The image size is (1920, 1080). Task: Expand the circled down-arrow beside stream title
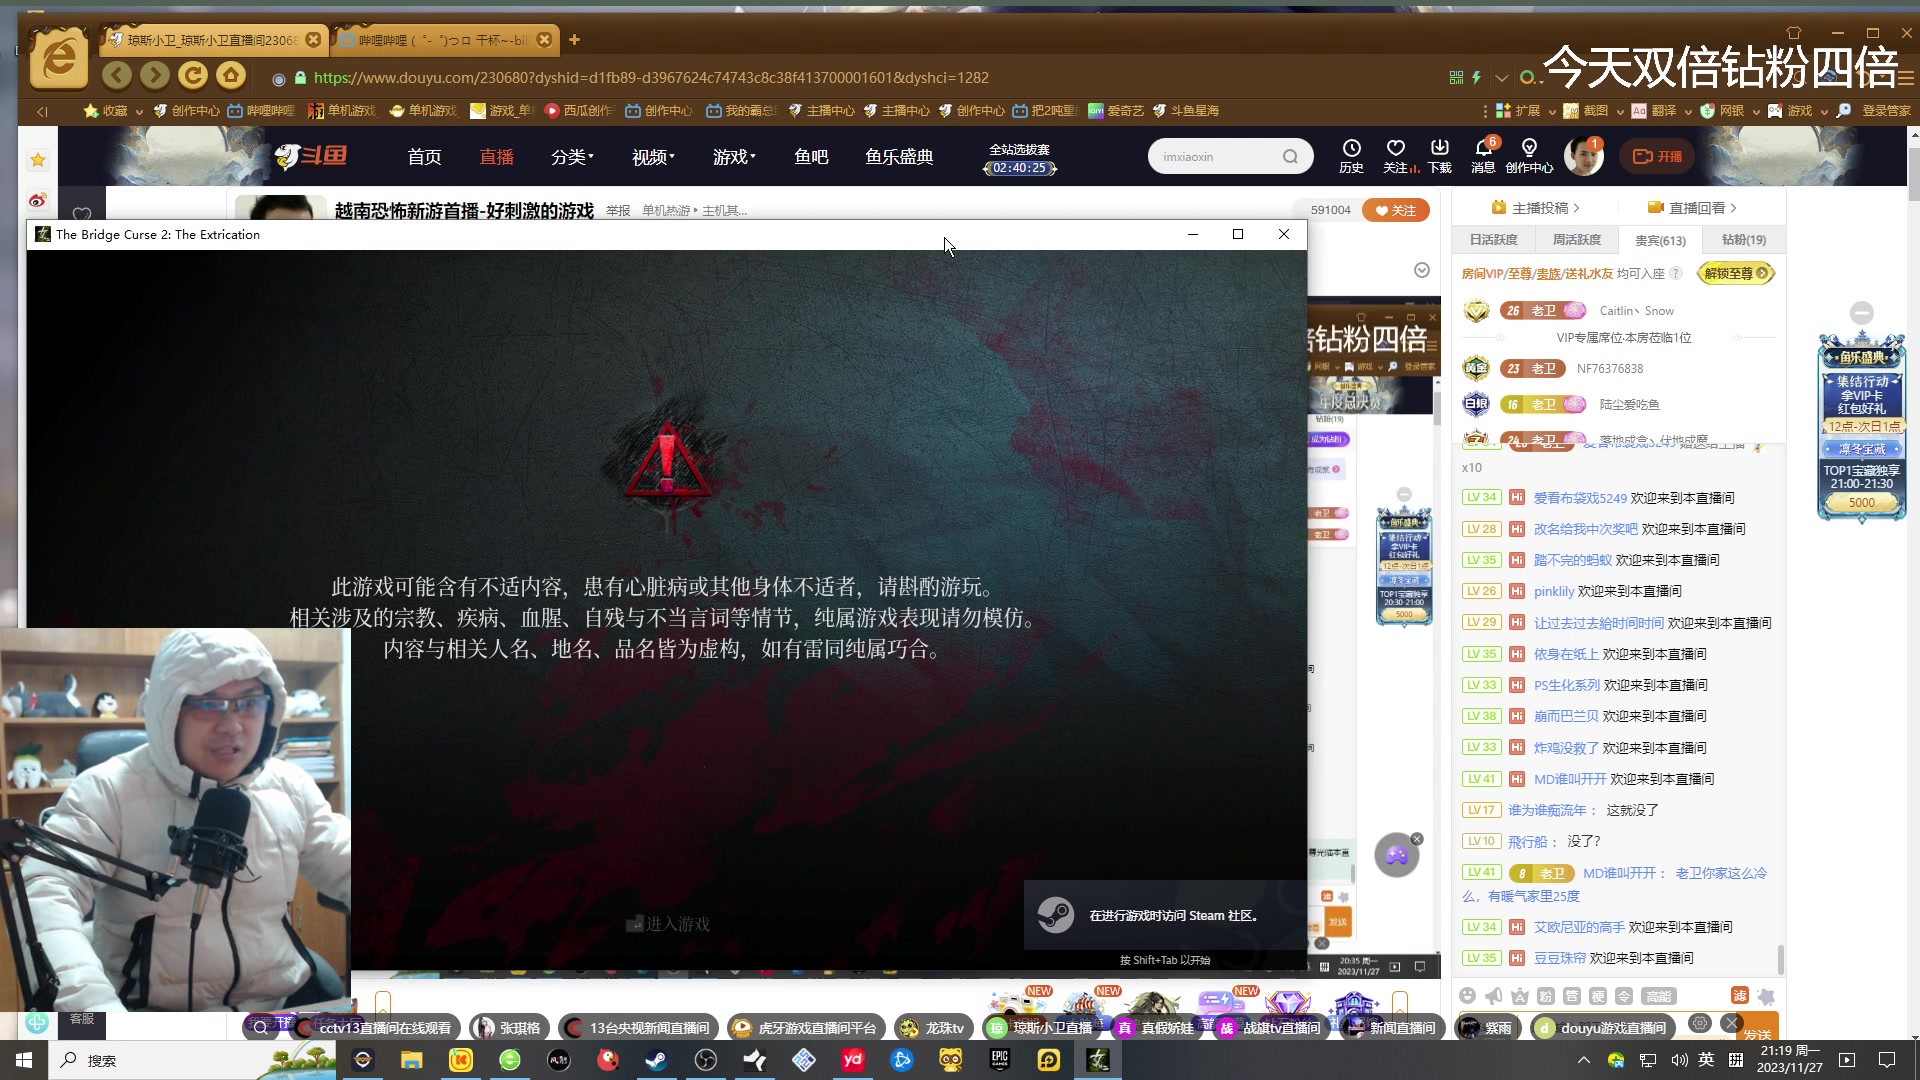[x=1422, y=270]
